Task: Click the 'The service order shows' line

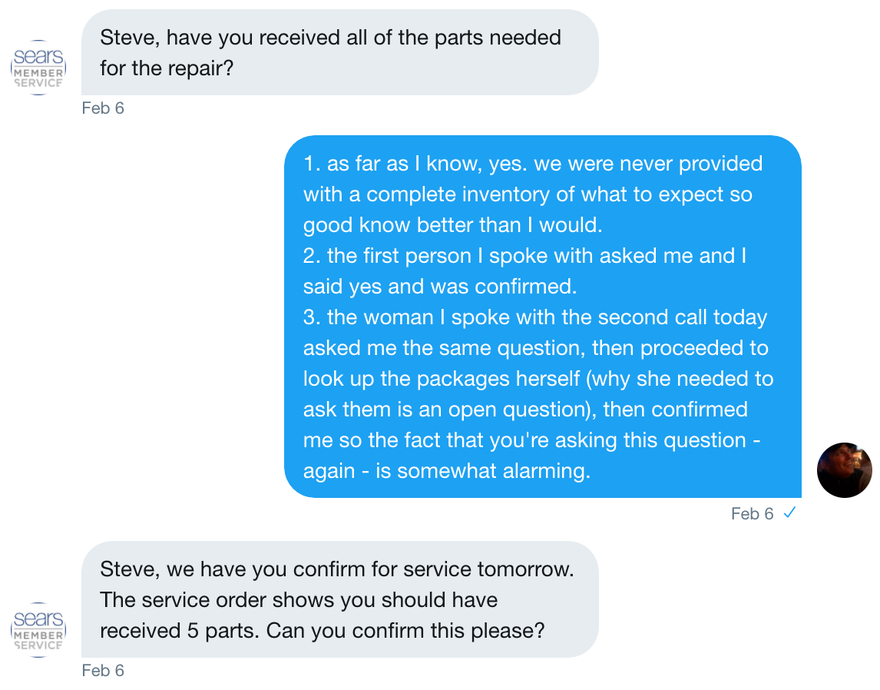Action: [x=299, y=600]
